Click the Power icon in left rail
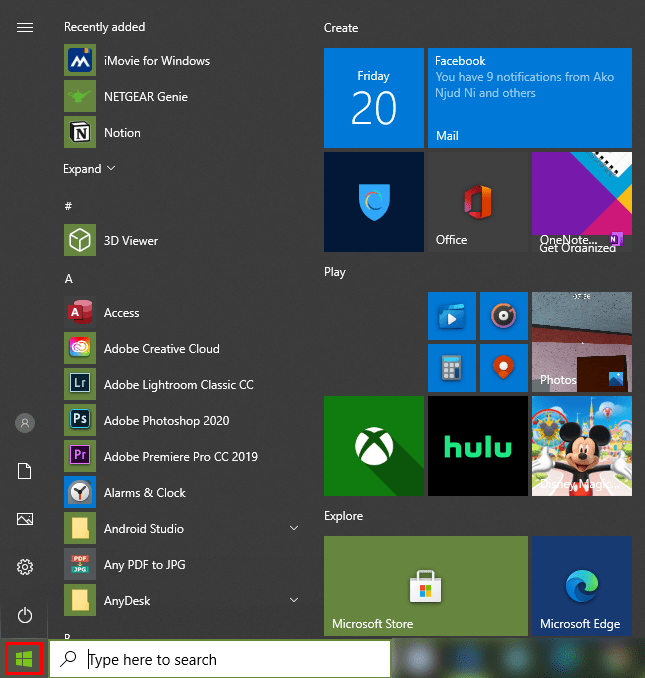Image resolution: width=645 pixels, height=678 pixels. click(x=25, y=615)
